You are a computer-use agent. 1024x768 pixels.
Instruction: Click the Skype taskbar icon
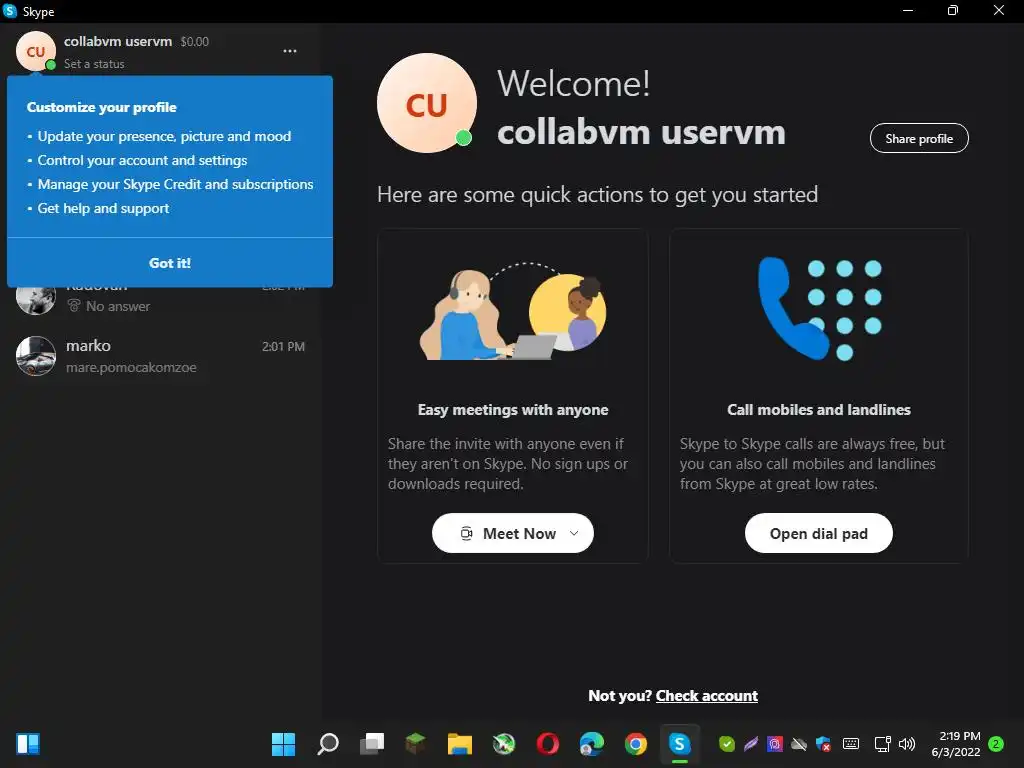click(x=680, y=744)
